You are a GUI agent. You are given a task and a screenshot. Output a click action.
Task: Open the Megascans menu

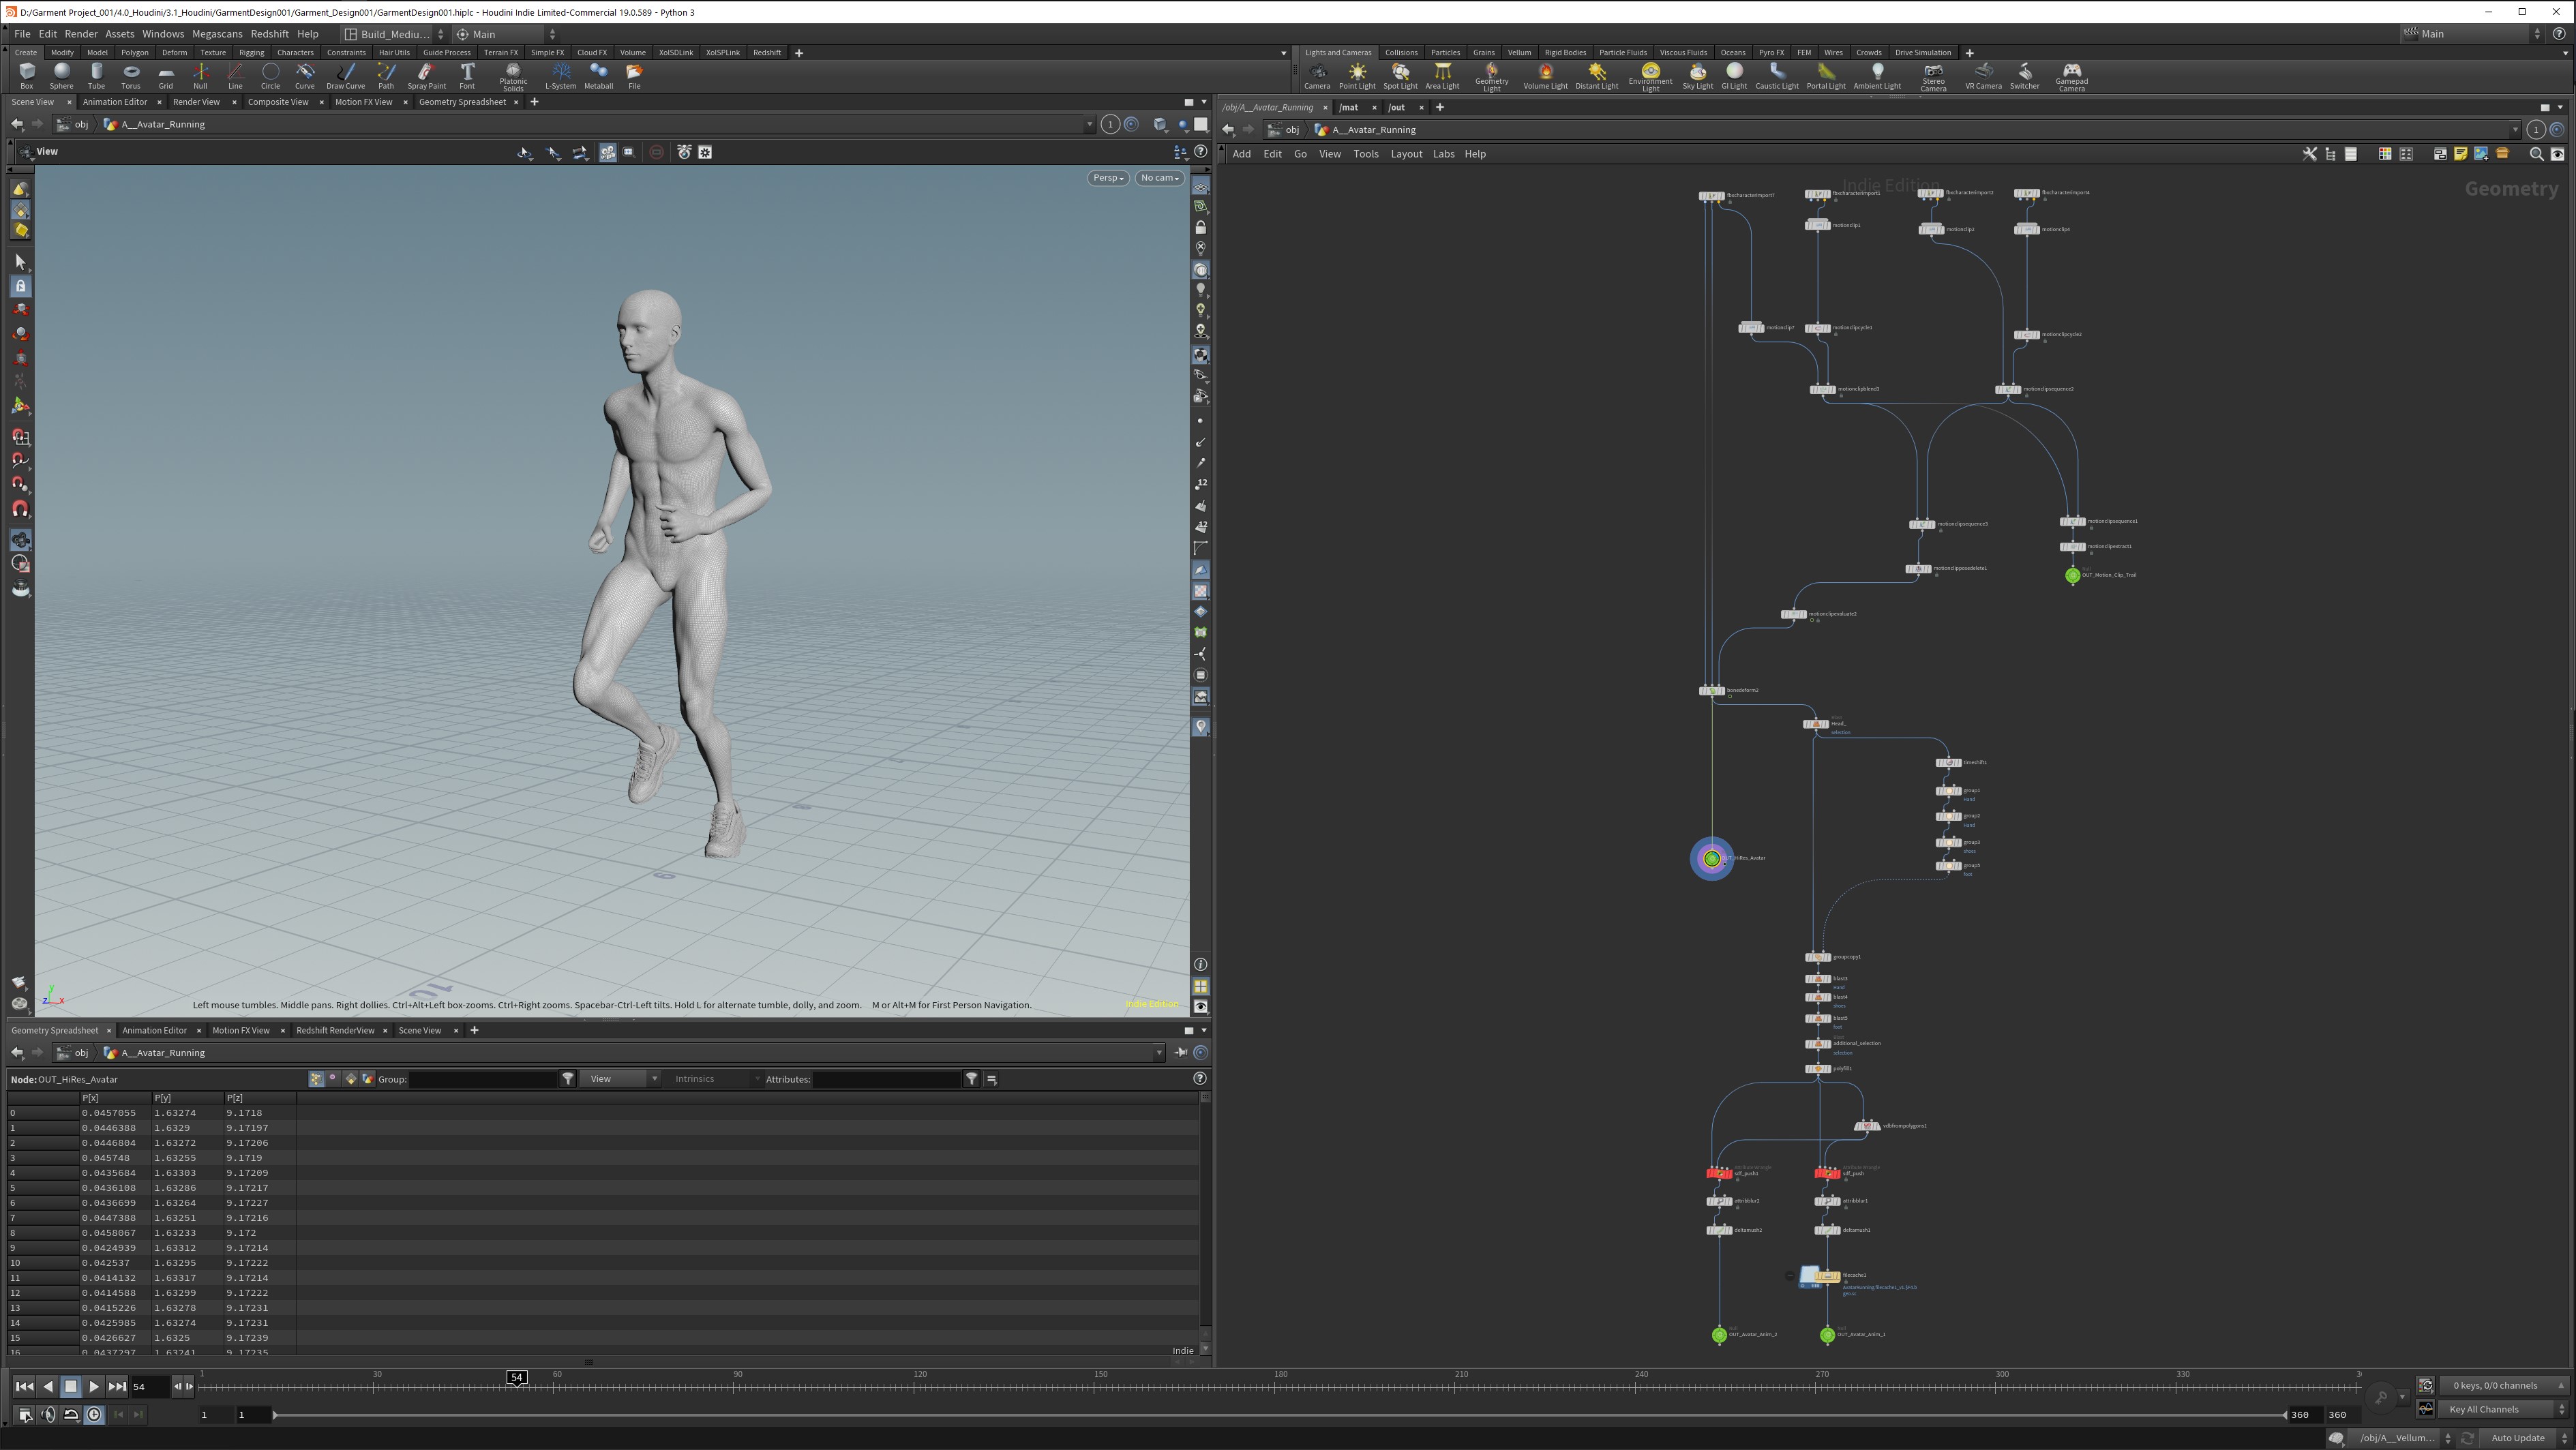tap(217, 34)
